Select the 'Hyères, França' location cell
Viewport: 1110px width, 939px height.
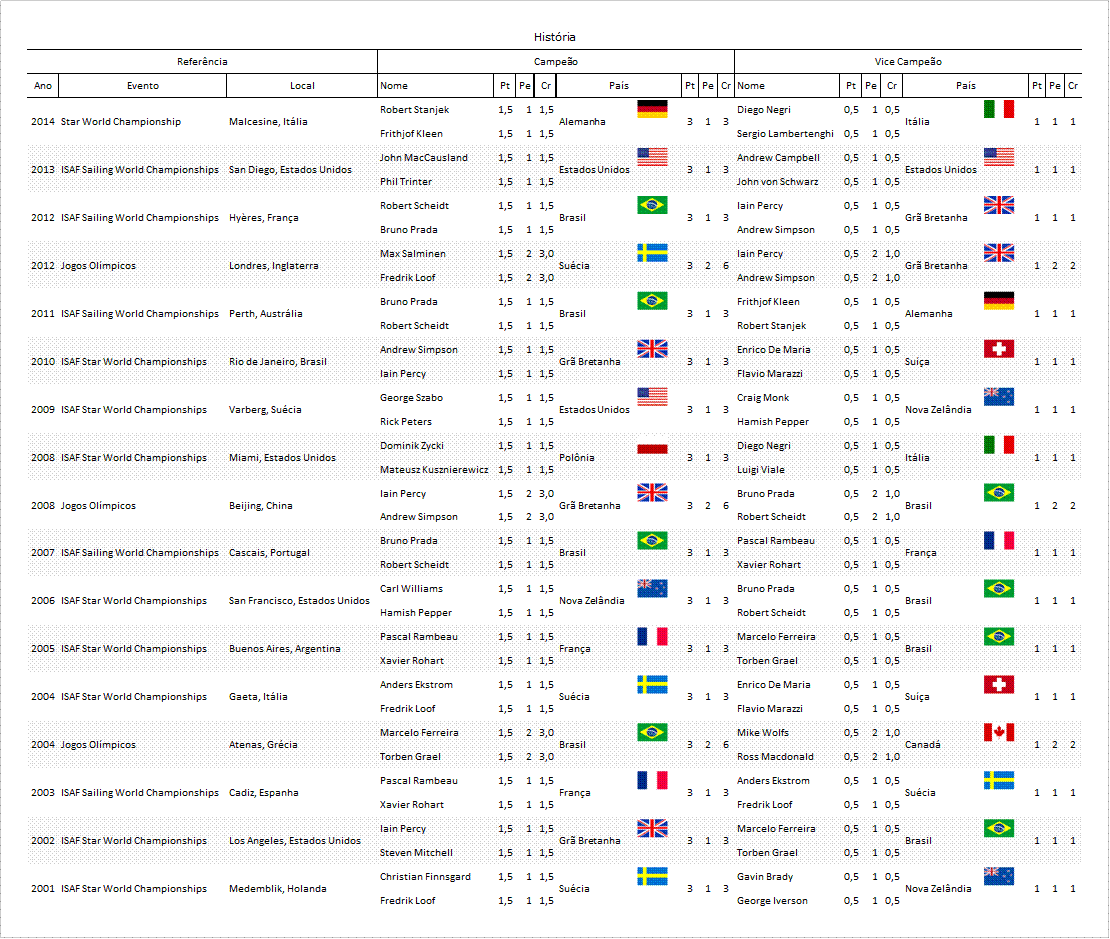coord(264,217)
